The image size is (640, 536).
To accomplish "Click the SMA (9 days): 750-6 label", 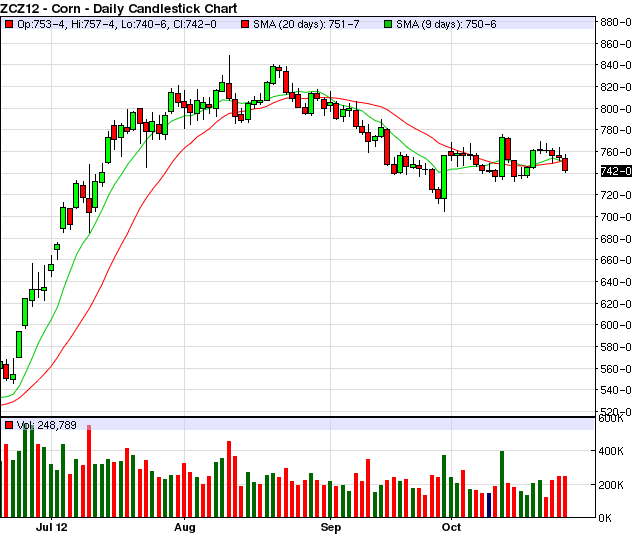I will (446, 24).
